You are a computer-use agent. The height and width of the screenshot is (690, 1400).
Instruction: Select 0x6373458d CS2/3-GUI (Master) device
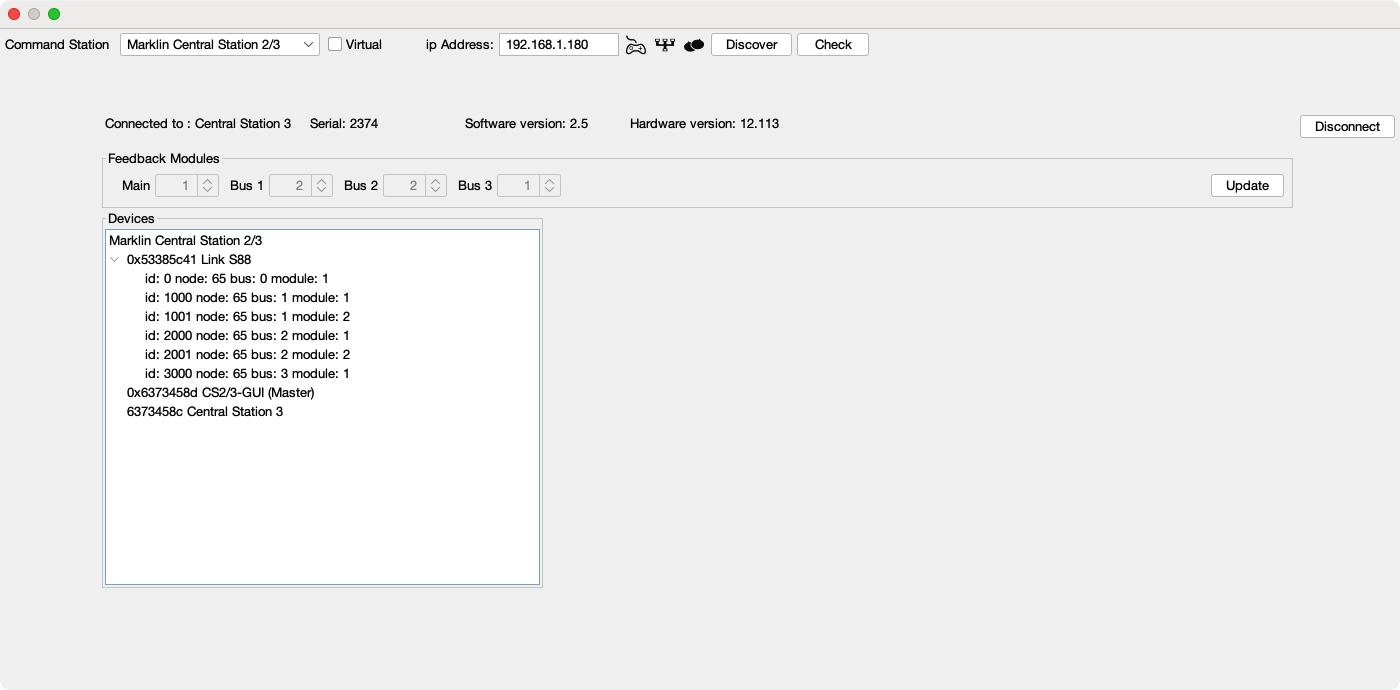(x=220, y=393)
